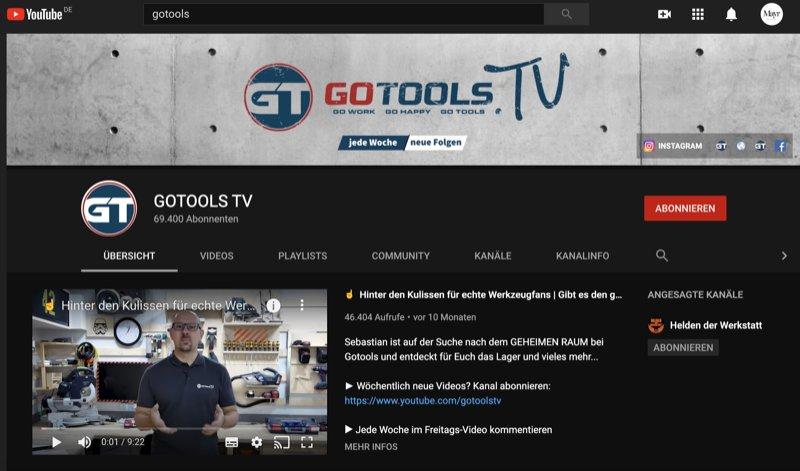This screenshot has width=800, height=471.
Task: Go to the YouTube home logo
Action: point(35,14)
